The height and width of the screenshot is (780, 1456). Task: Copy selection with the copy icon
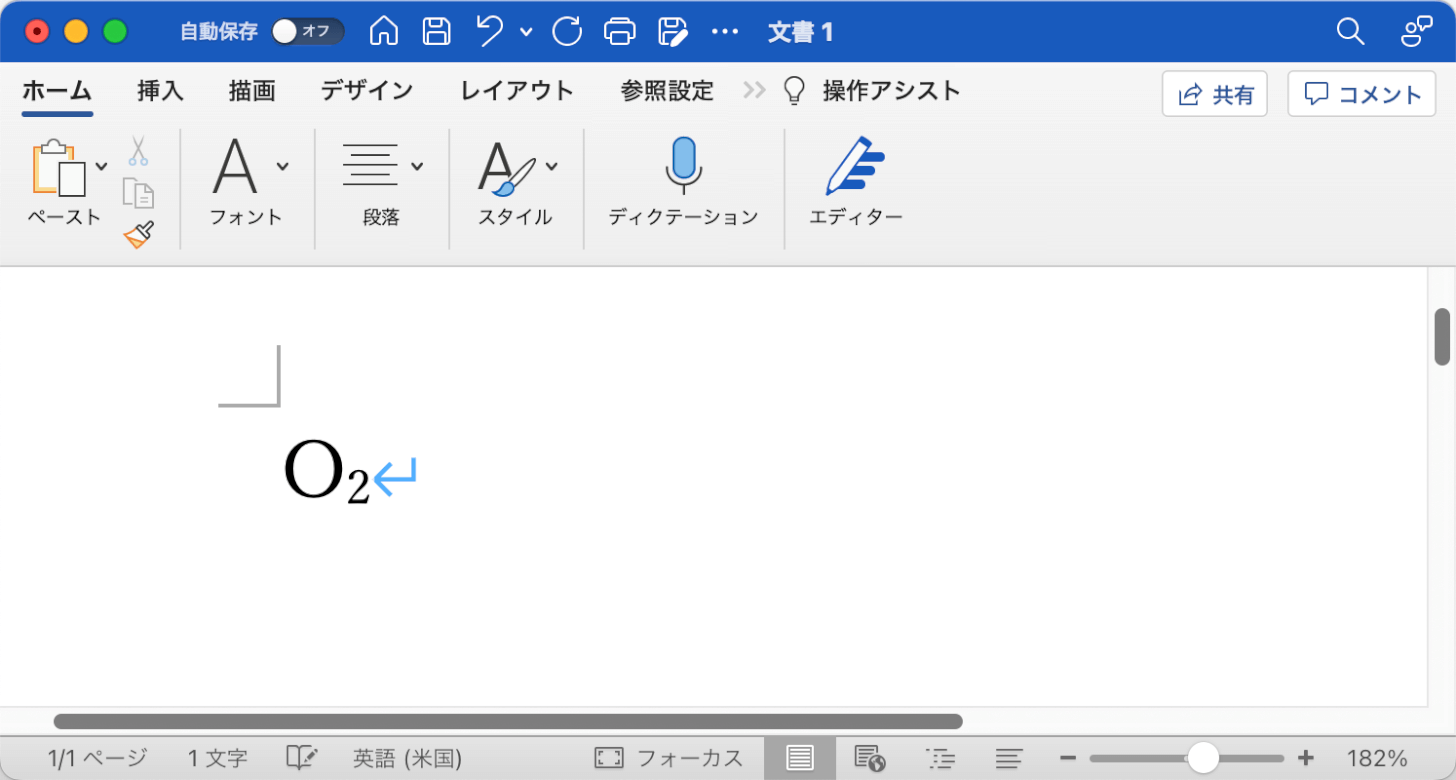(x=138, y=192)
